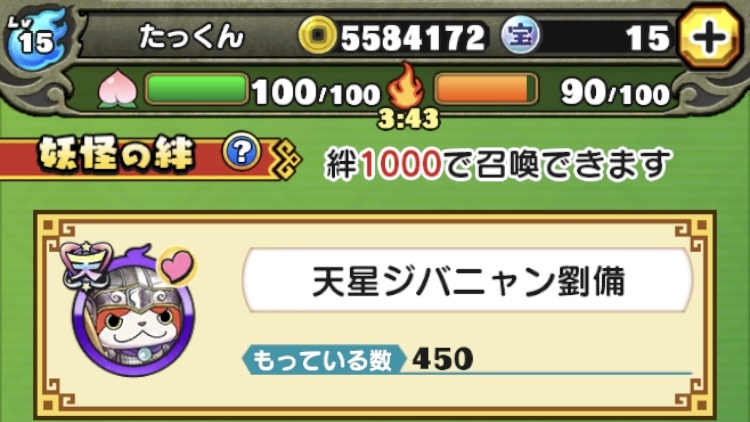750x422 pixels.
Task: Tap the 絆1000で召喚できます message text
Action: click(x=497, y=164)
